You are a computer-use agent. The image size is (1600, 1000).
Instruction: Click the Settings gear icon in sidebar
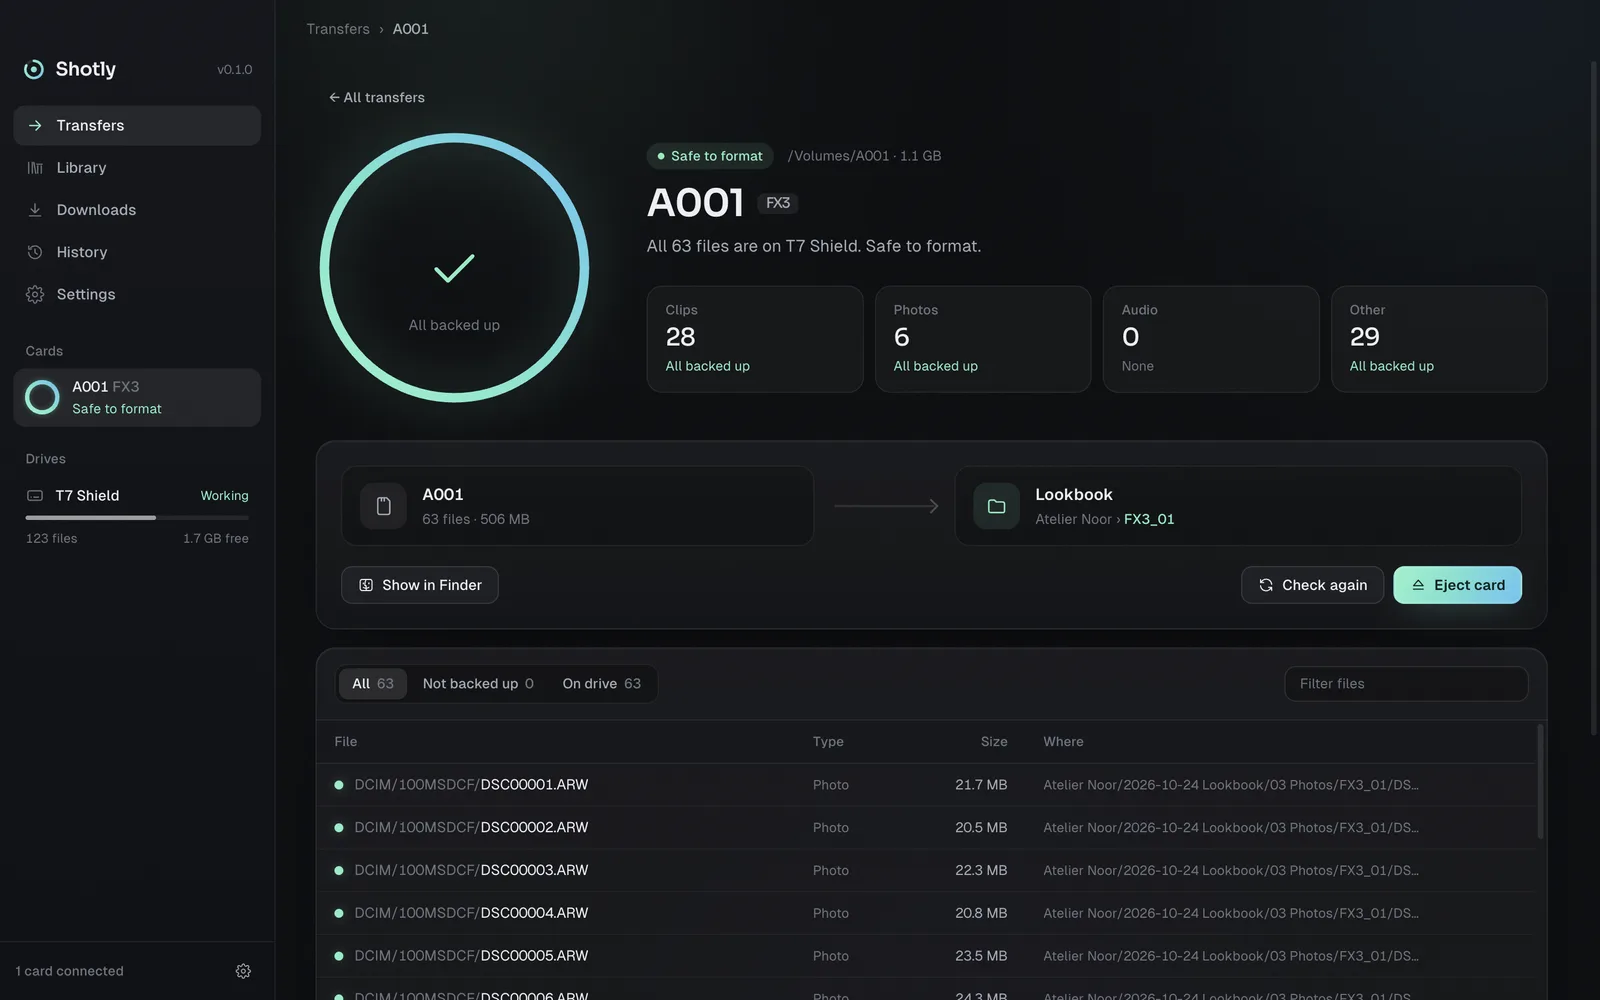click(35, 294)
